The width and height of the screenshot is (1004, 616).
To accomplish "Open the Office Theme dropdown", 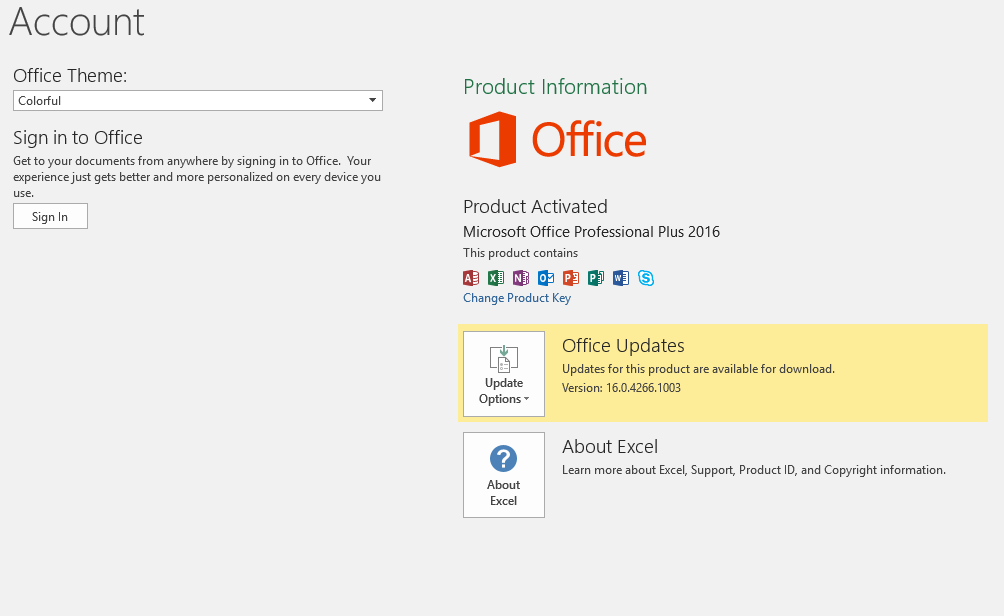I will [197, 100].
